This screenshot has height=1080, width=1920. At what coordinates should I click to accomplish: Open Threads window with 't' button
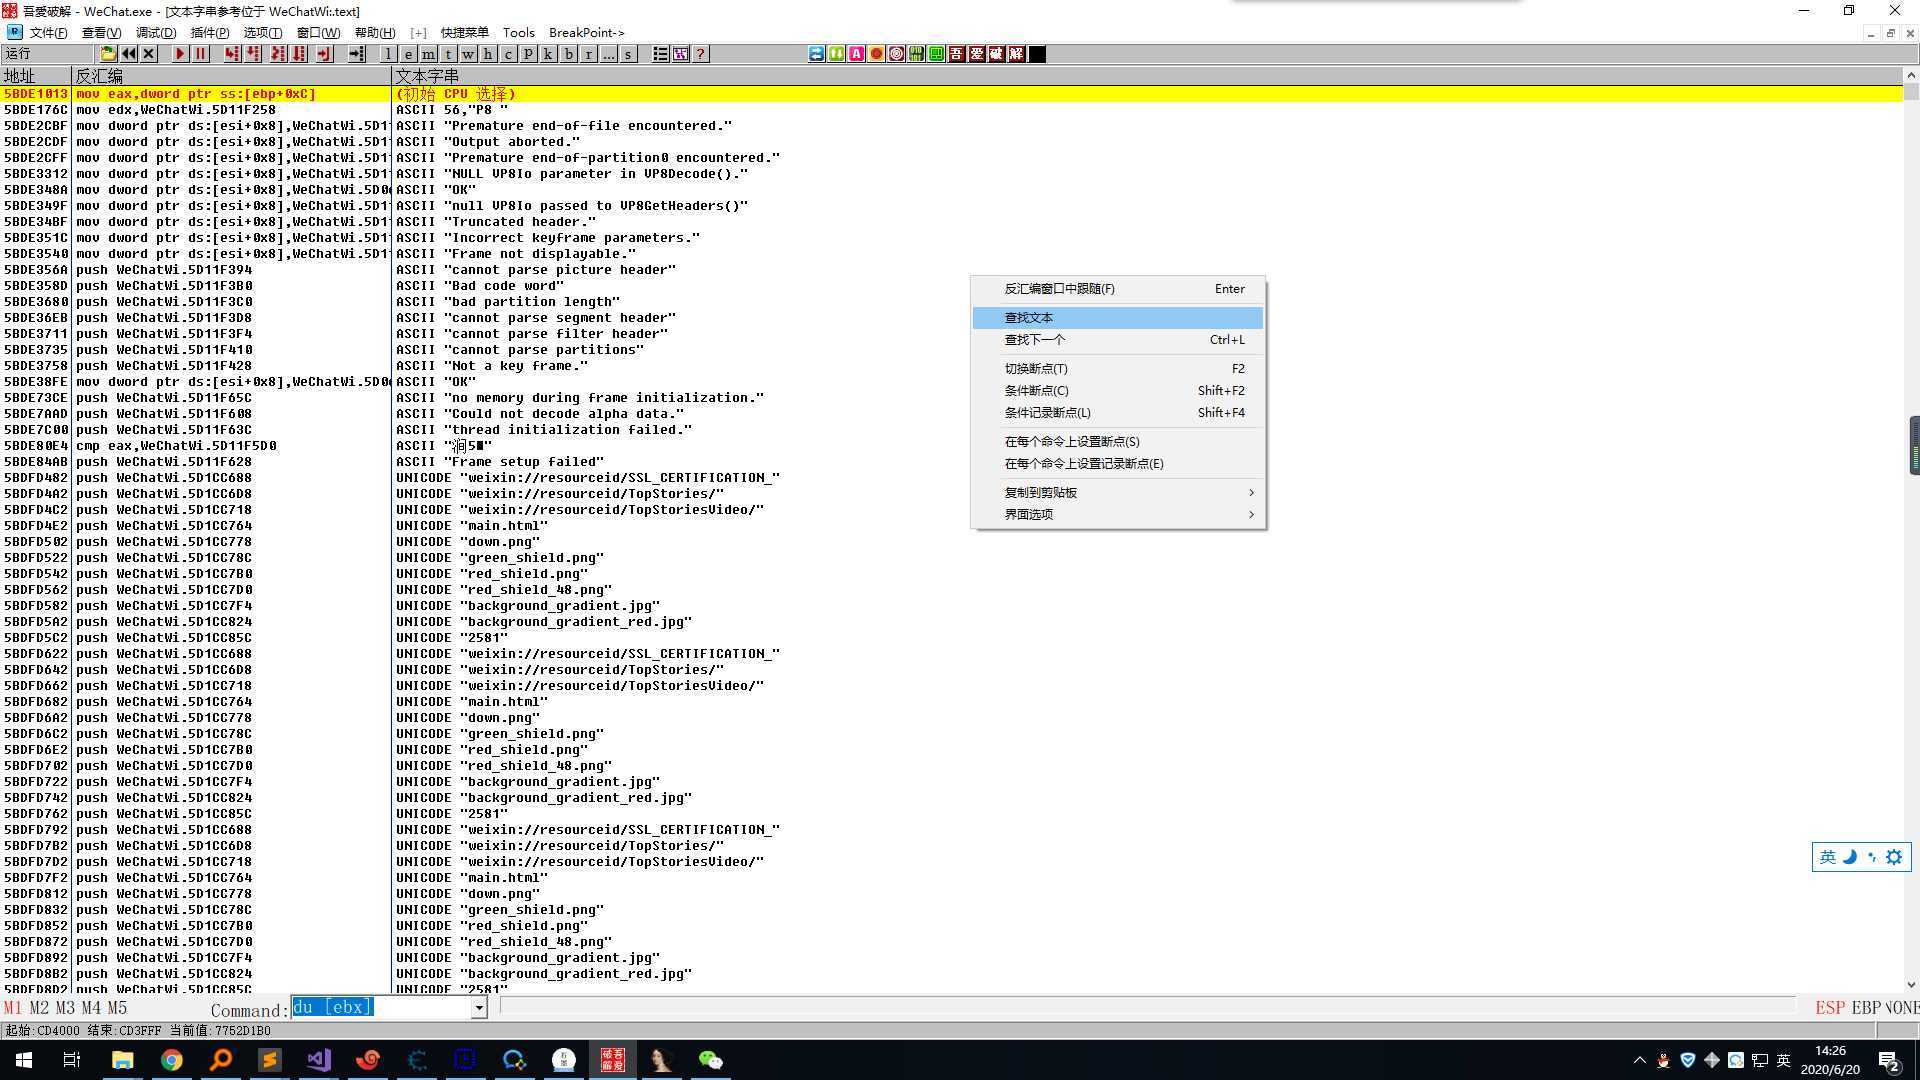(x=448, y=54)
